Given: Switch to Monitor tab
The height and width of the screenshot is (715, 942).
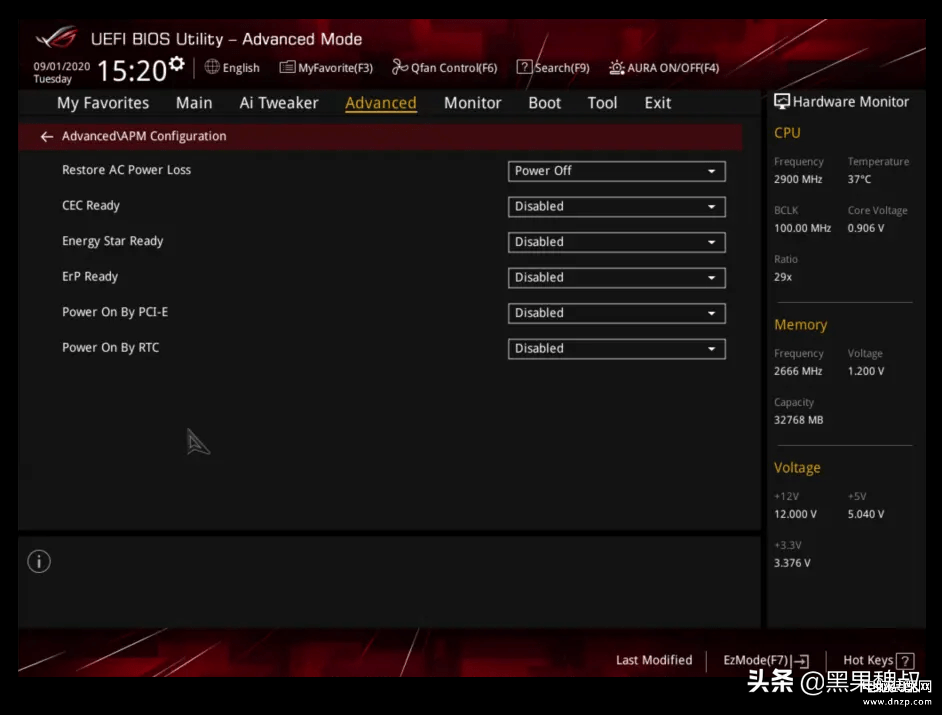Looking at the screenshot, I should (472, 103).
